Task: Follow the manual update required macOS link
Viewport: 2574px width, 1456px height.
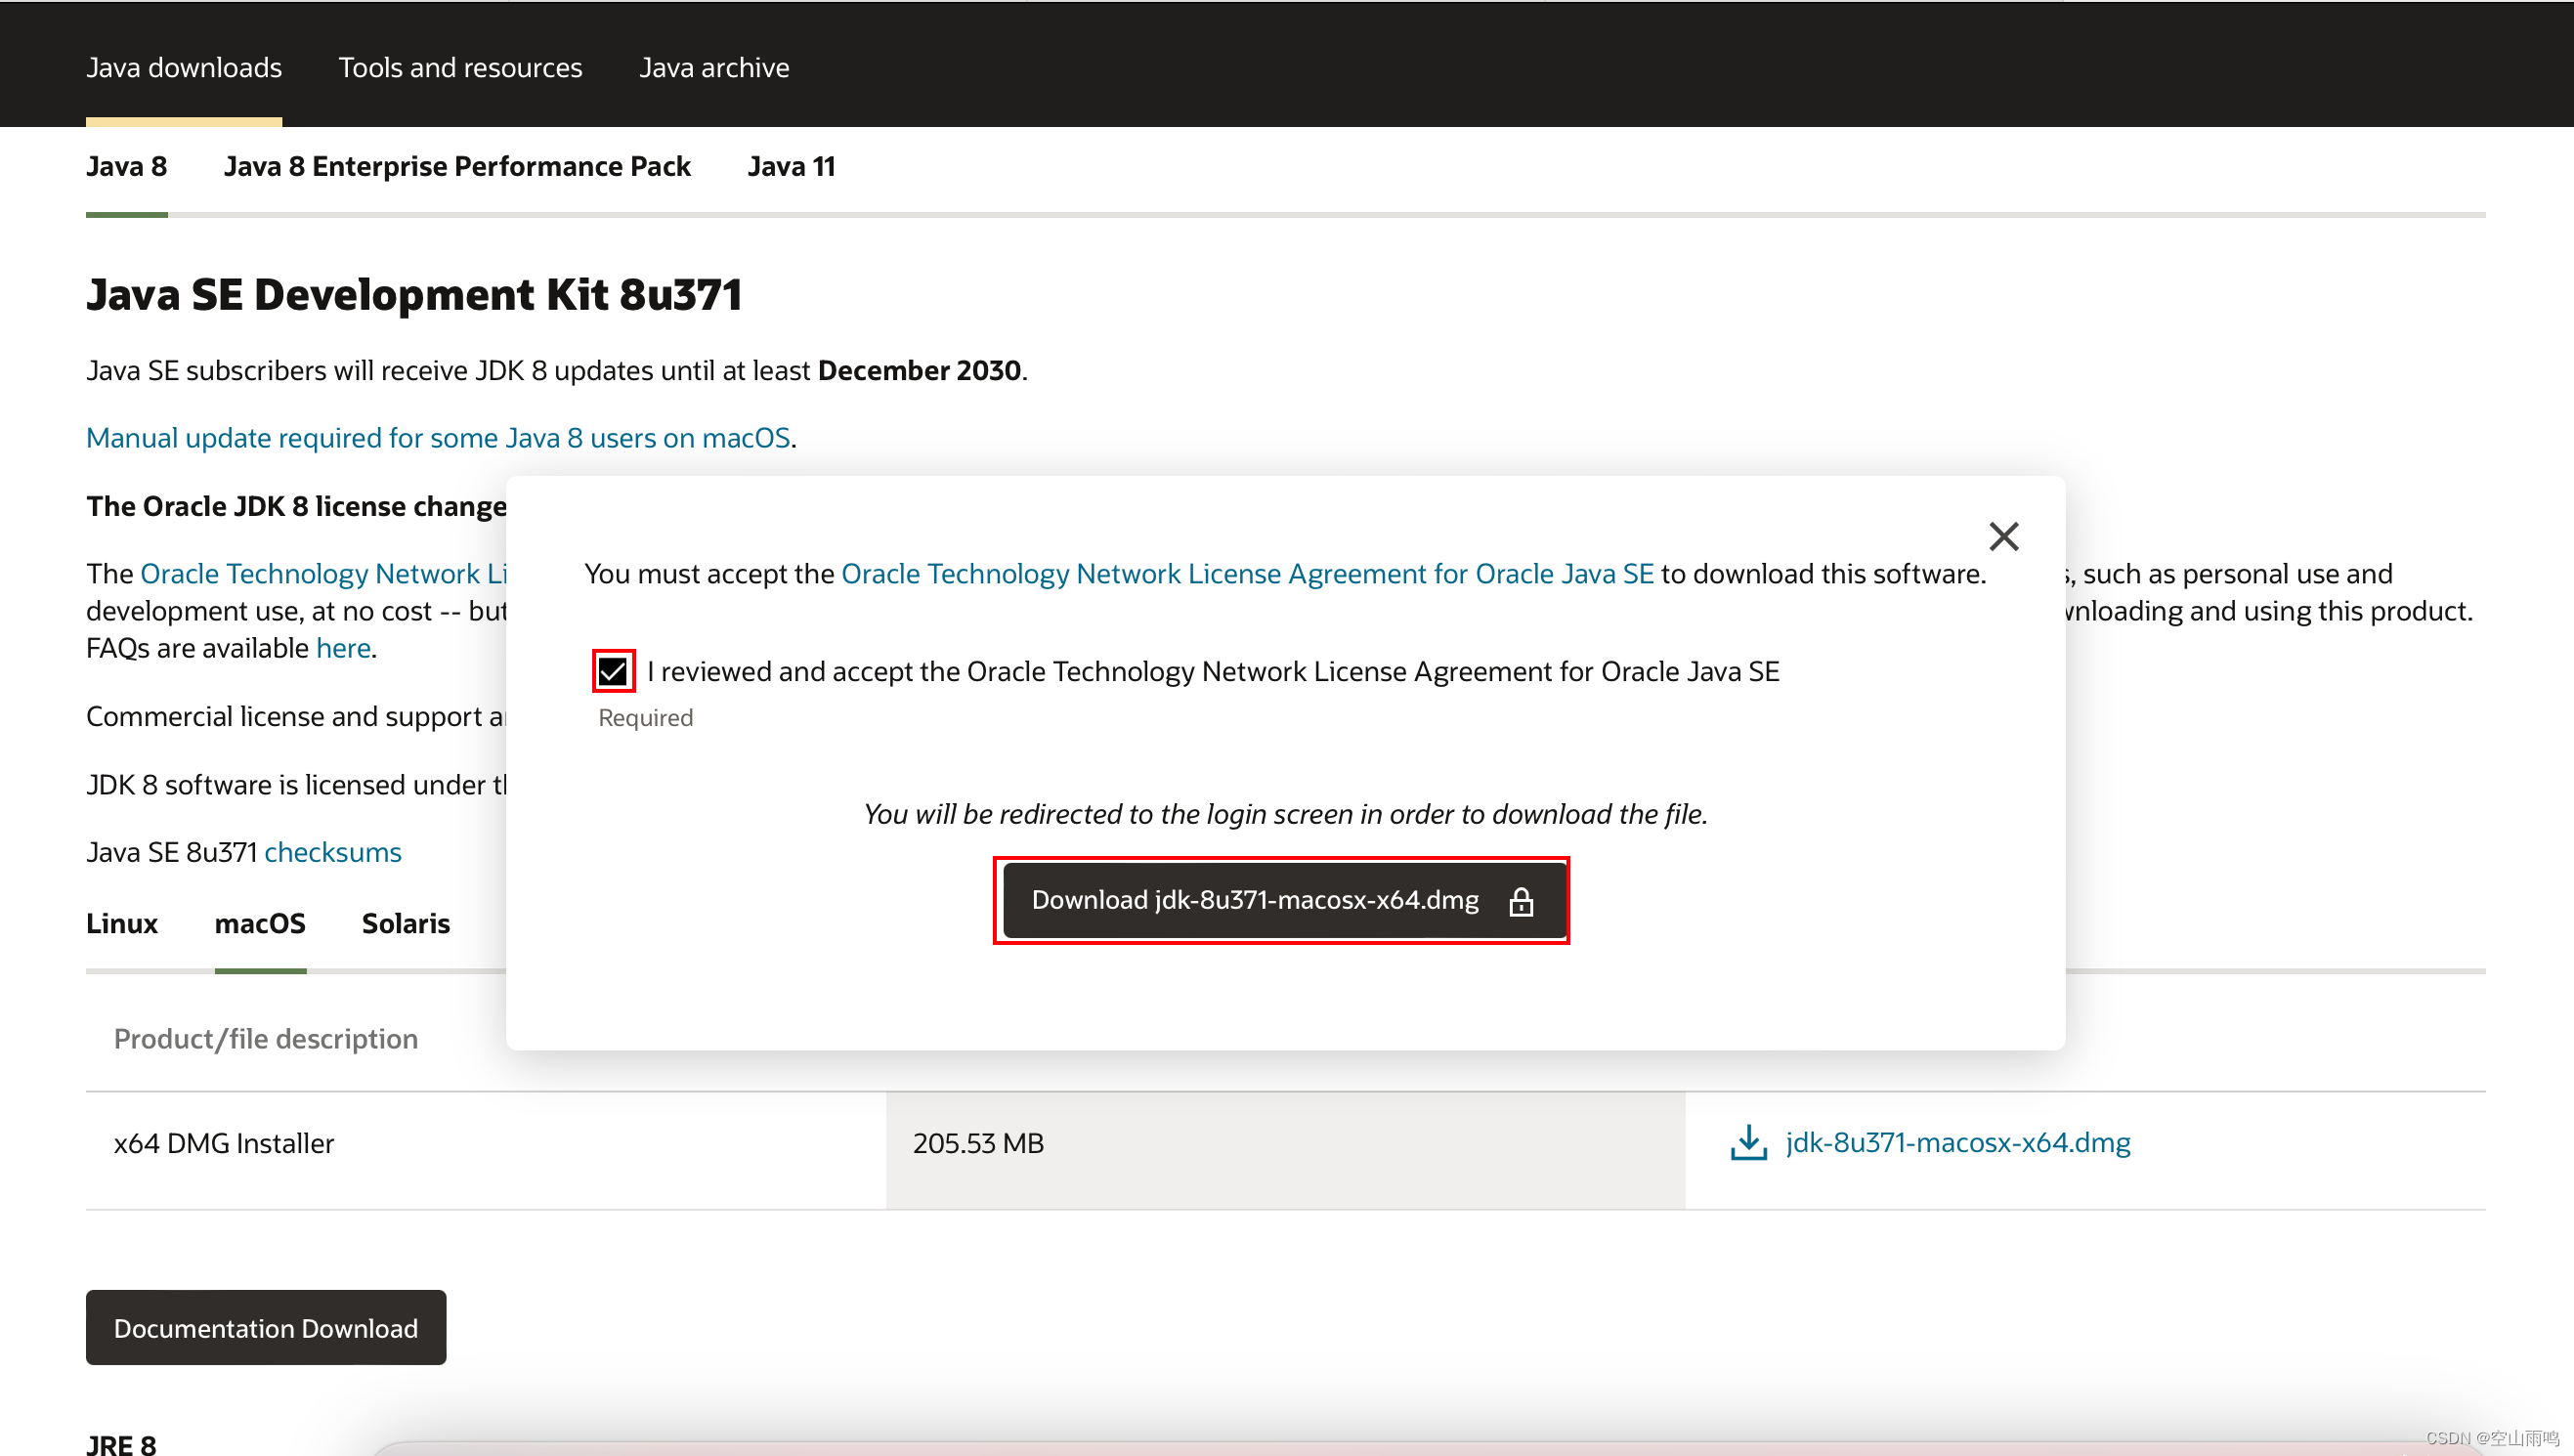Action: pos(438,438)
